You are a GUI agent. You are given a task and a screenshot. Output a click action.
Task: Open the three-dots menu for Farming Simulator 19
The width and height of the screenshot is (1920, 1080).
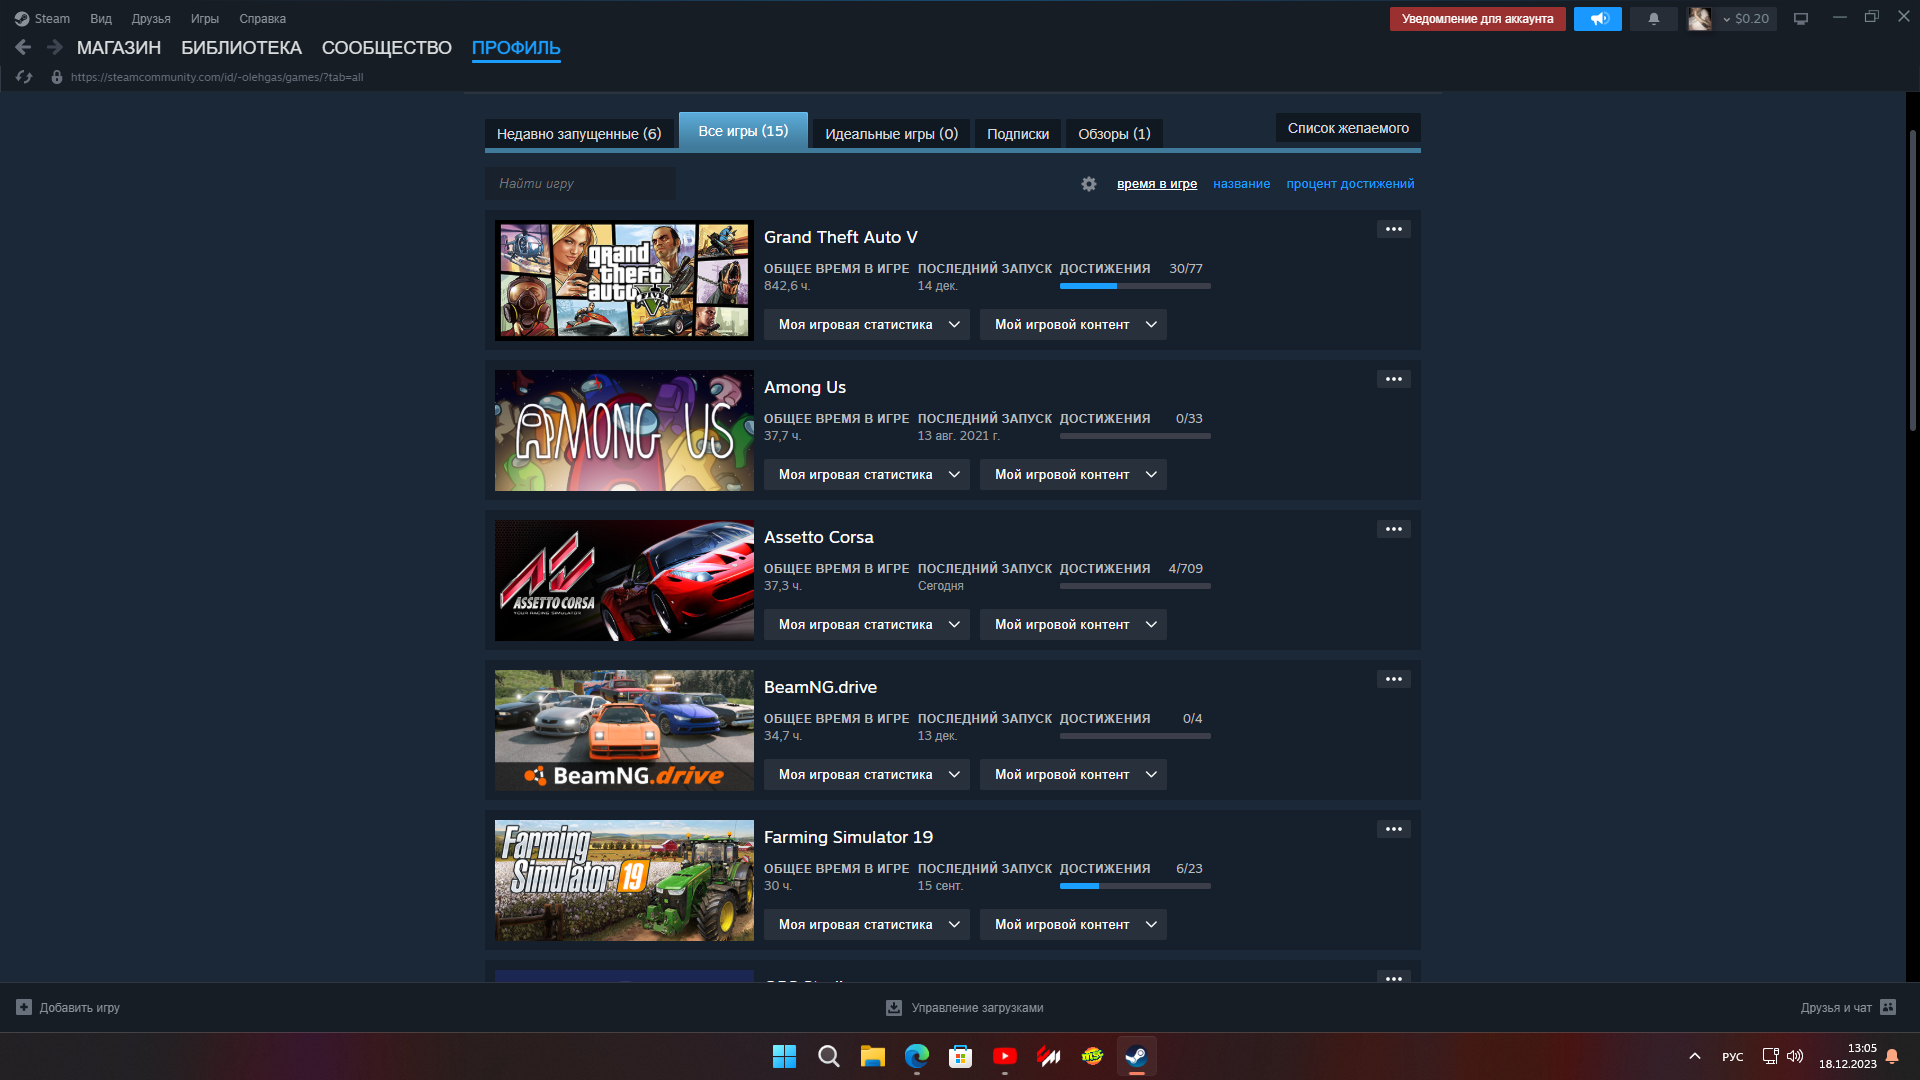(x=1394, y=829)
